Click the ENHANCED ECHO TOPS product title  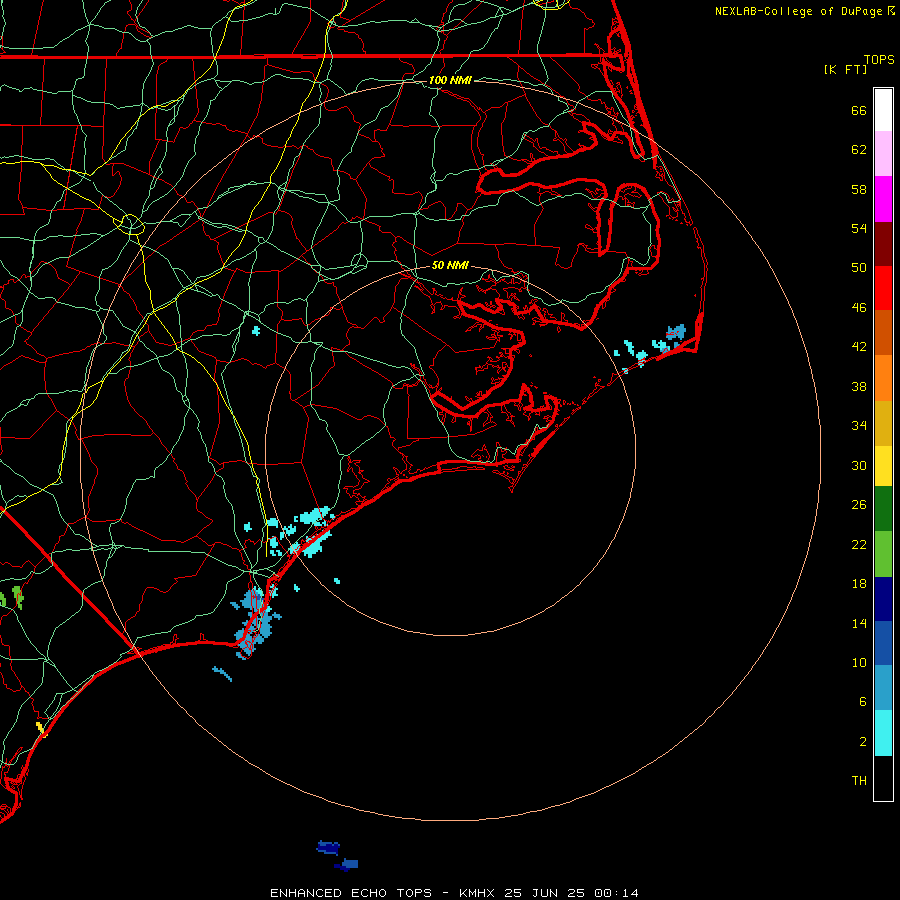click(x=351, y=893)
